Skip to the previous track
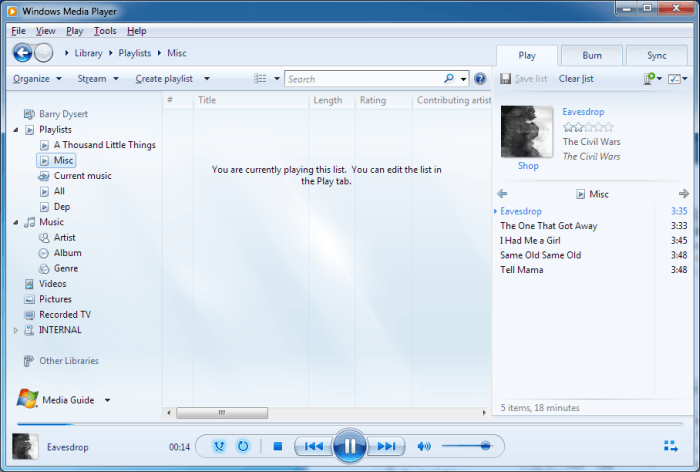 click(x=314, y=446)
